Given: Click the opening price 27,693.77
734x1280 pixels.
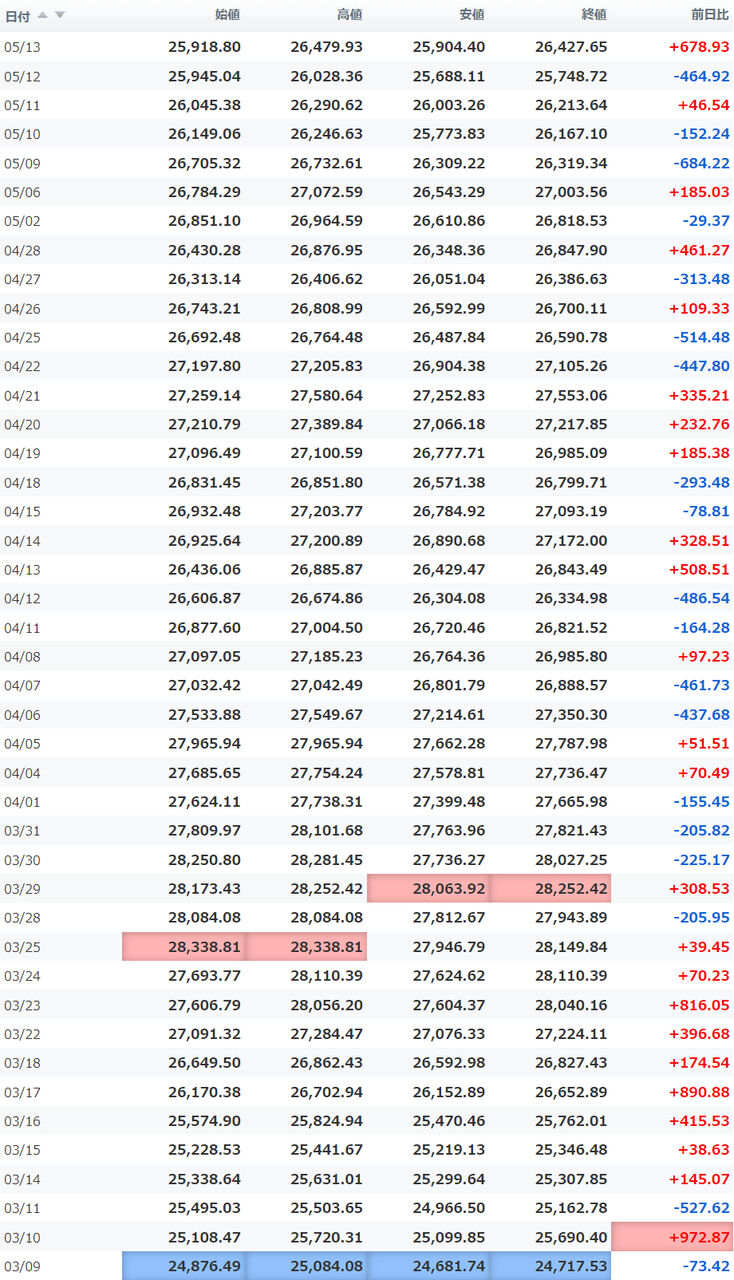Looking at the screenshot, I should 204,975.
